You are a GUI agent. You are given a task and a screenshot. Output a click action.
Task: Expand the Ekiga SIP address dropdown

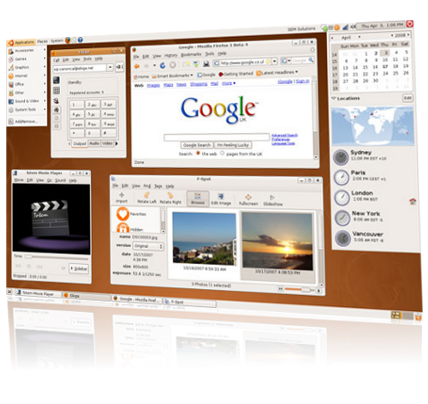click(x=110, y=67)
